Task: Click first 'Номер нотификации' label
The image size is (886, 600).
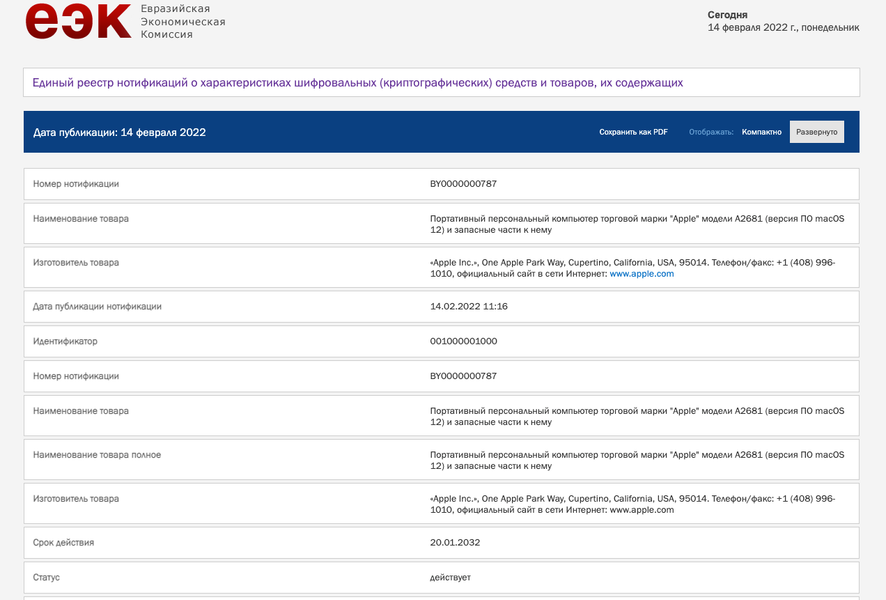Action: [76, 184]
